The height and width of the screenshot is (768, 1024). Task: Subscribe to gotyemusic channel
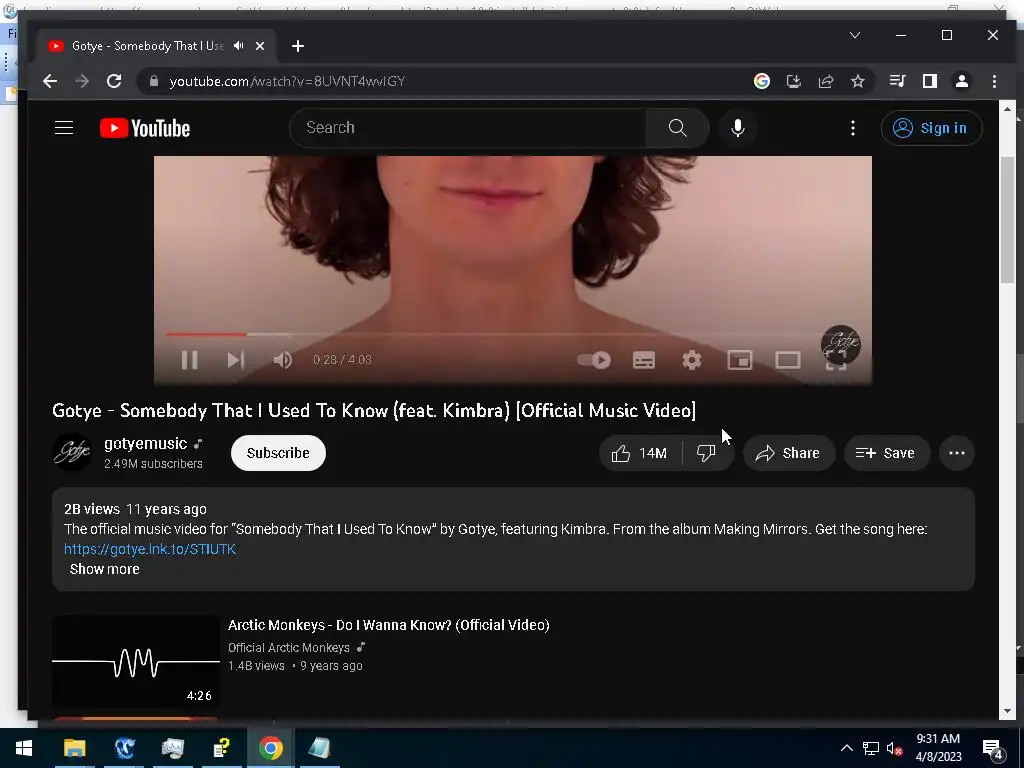pyautogui.click(x=278, y=453)
